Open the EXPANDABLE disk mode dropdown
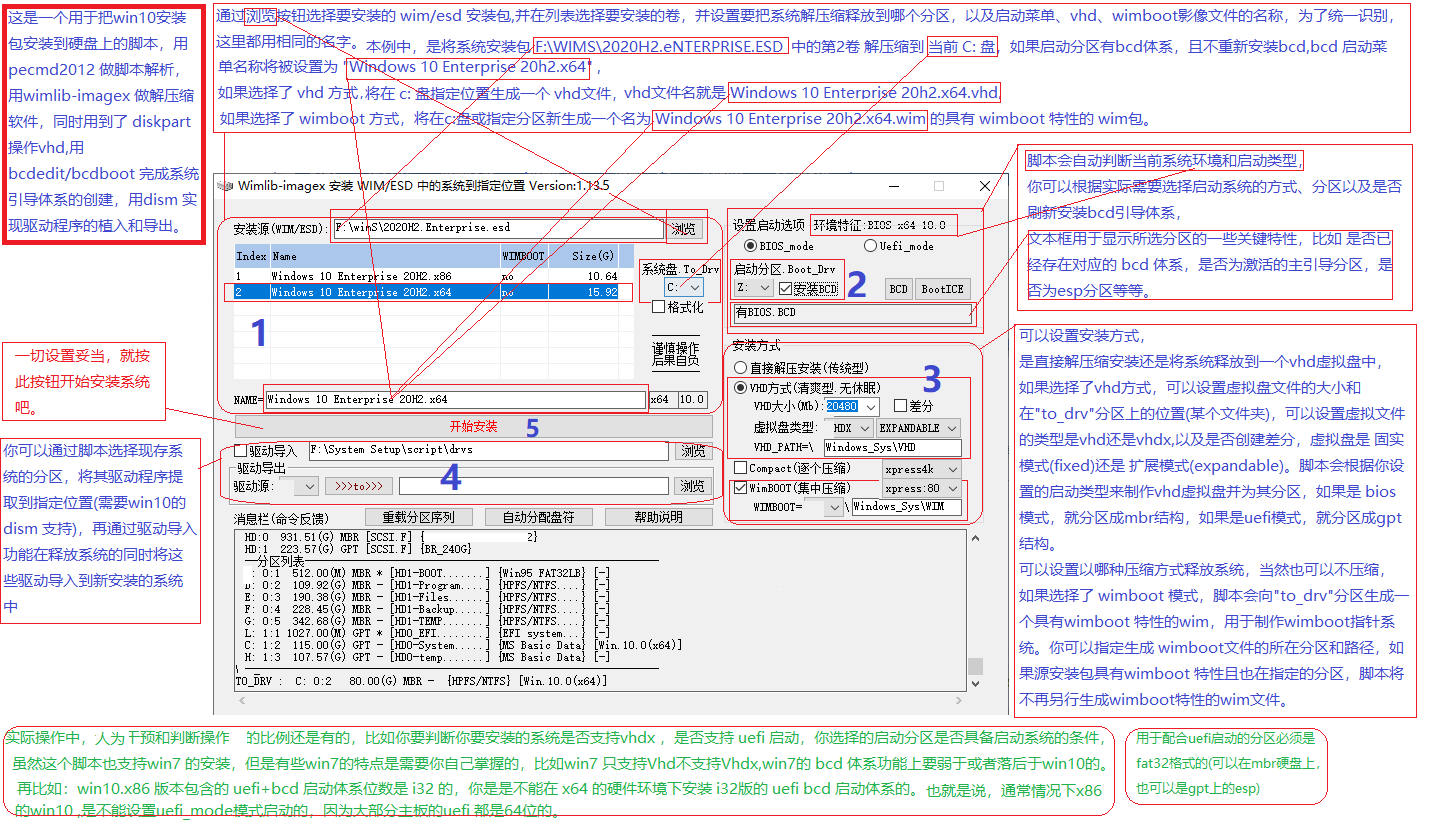 (918, 427)
